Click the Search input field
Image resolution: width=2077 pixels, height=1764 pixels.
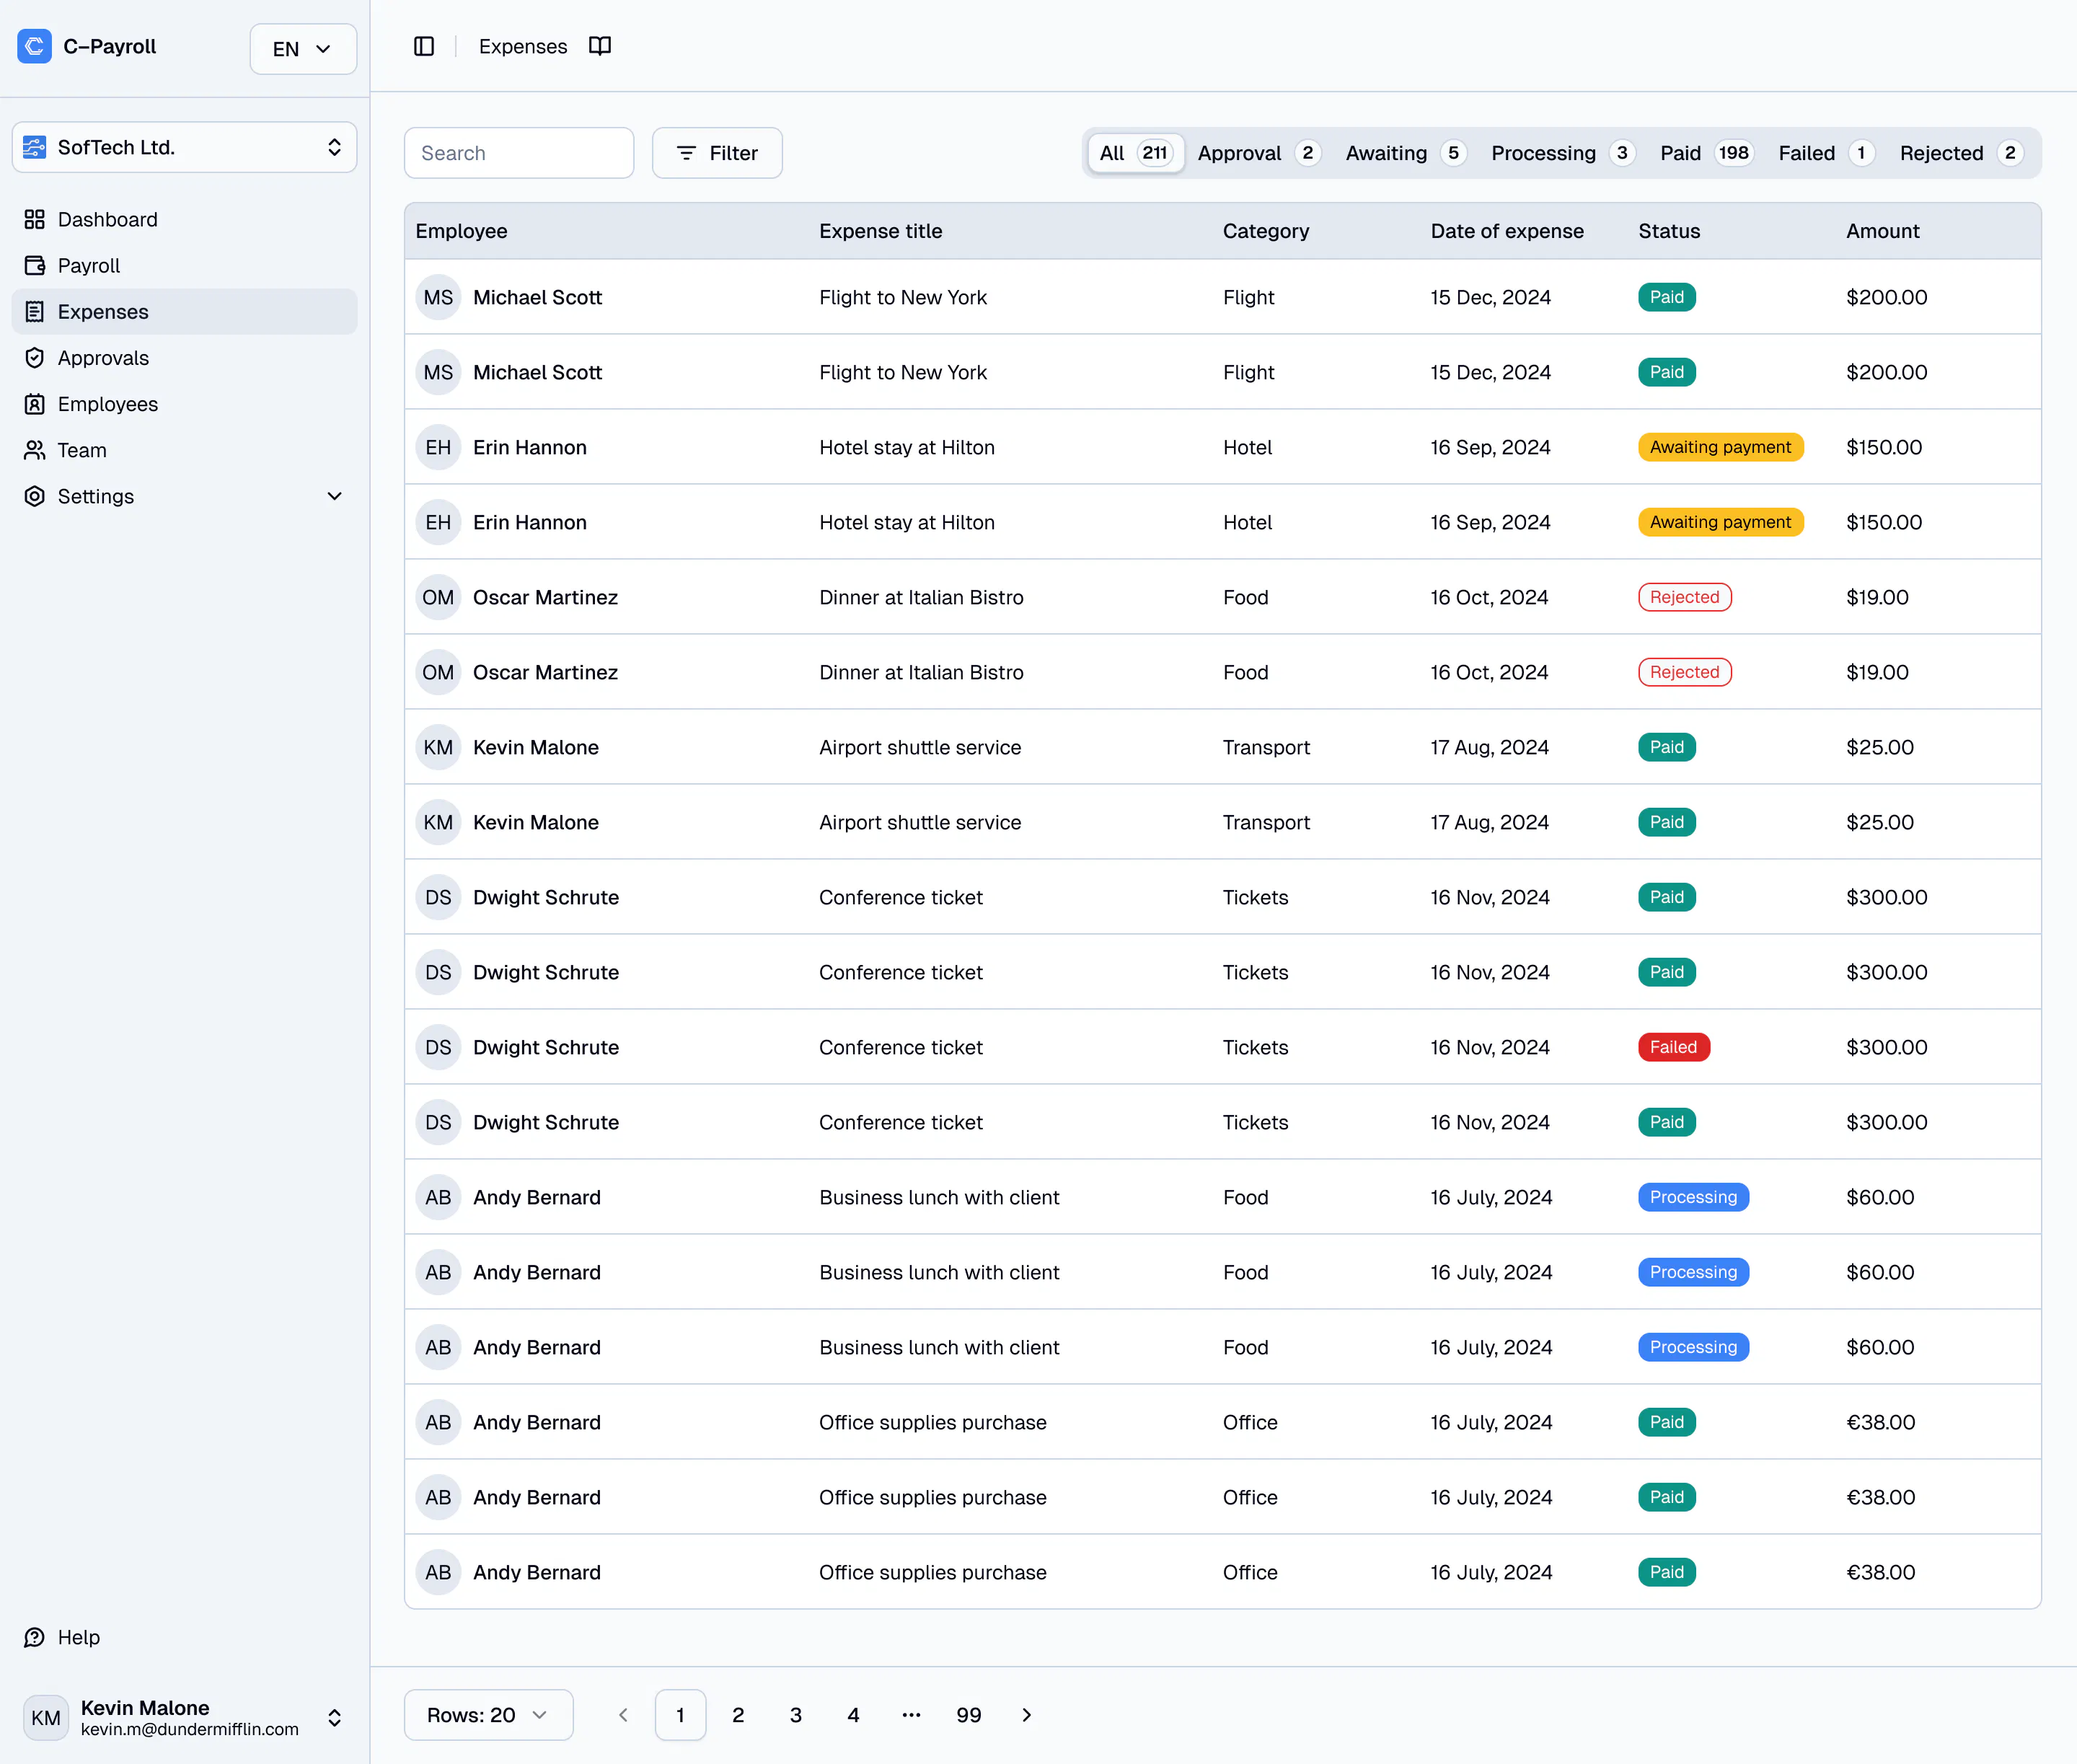[x=519, y=153]
